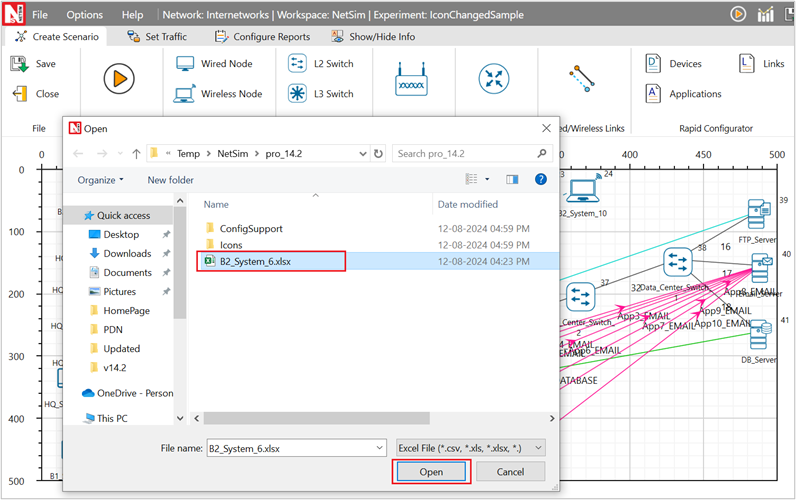Go up one folder level
This screenshot has height=500, width=796.
[x=136, y=153]
